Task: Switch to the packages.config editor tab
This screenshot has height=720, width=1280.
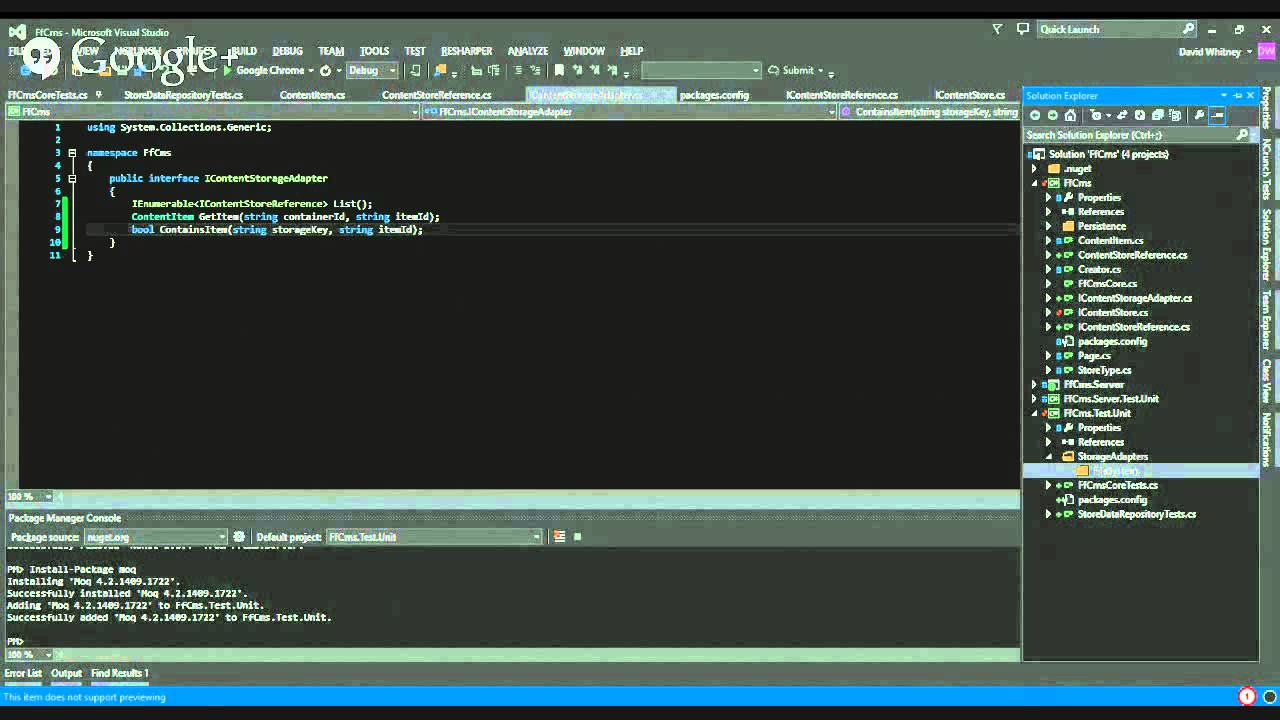Action: coord(714,95)
